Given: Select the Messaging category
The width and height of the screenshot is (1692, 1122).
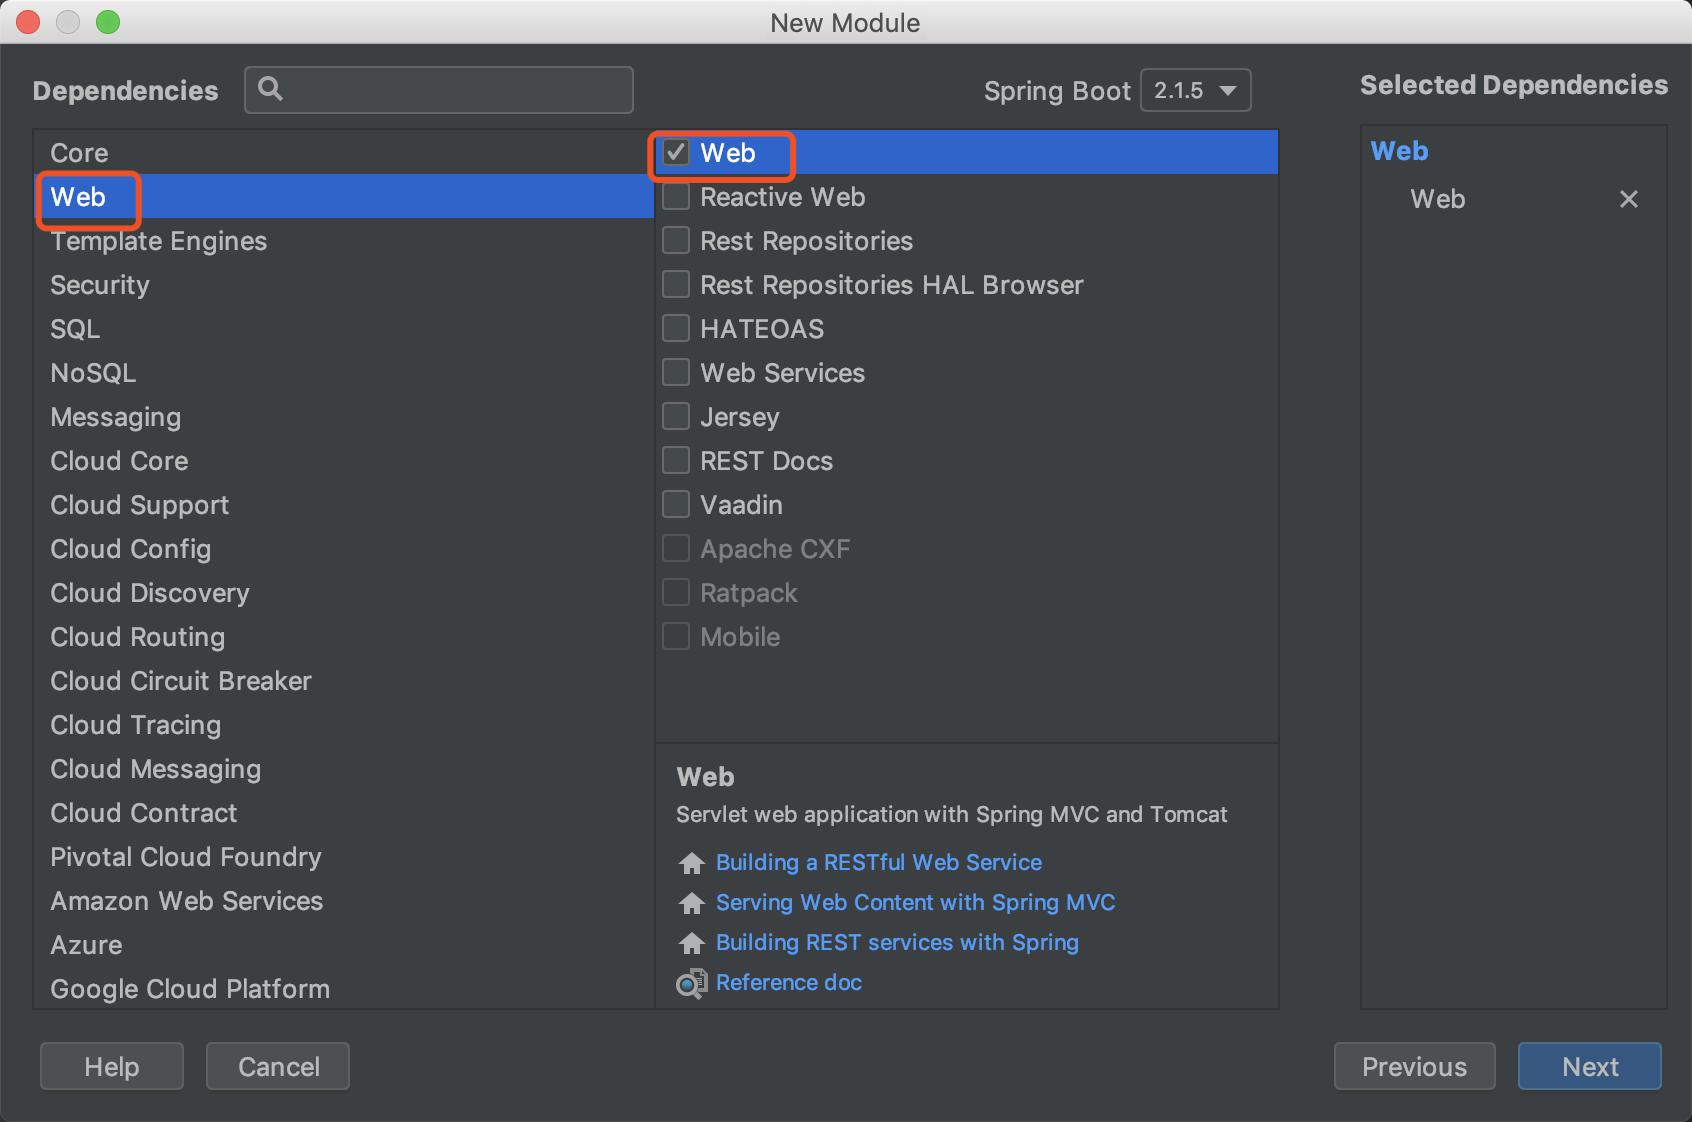Looking at the screenshot, I should 344,417.
